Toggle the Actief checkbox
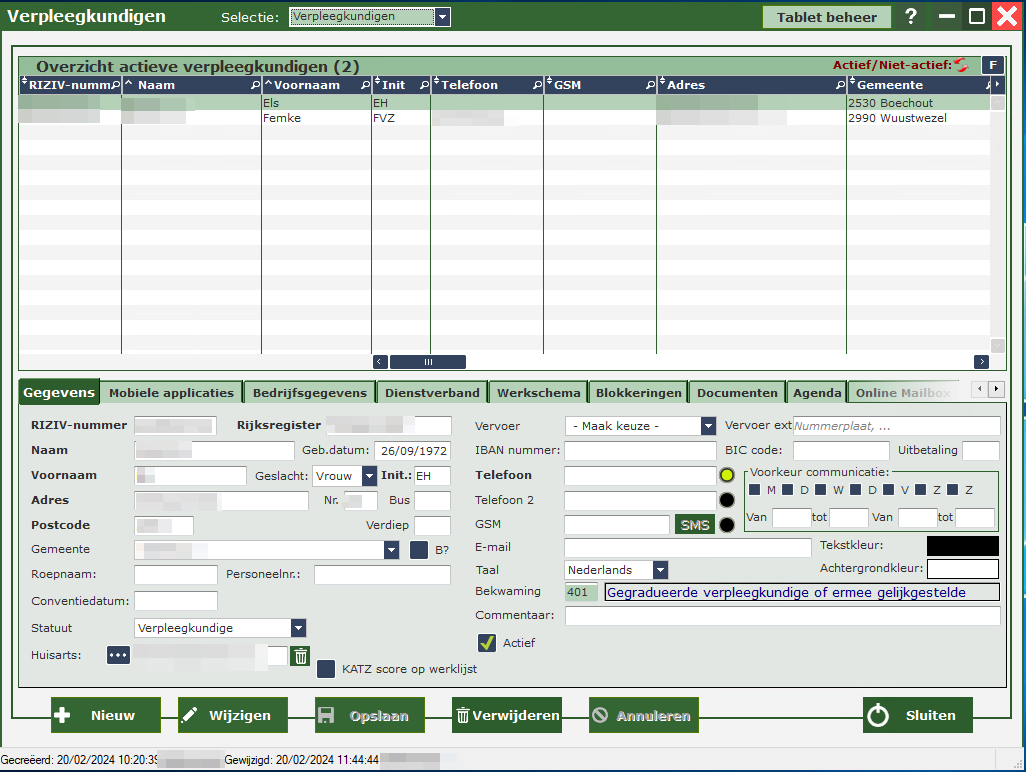The height and width of the screenshot is (772, 1026). 487,643
